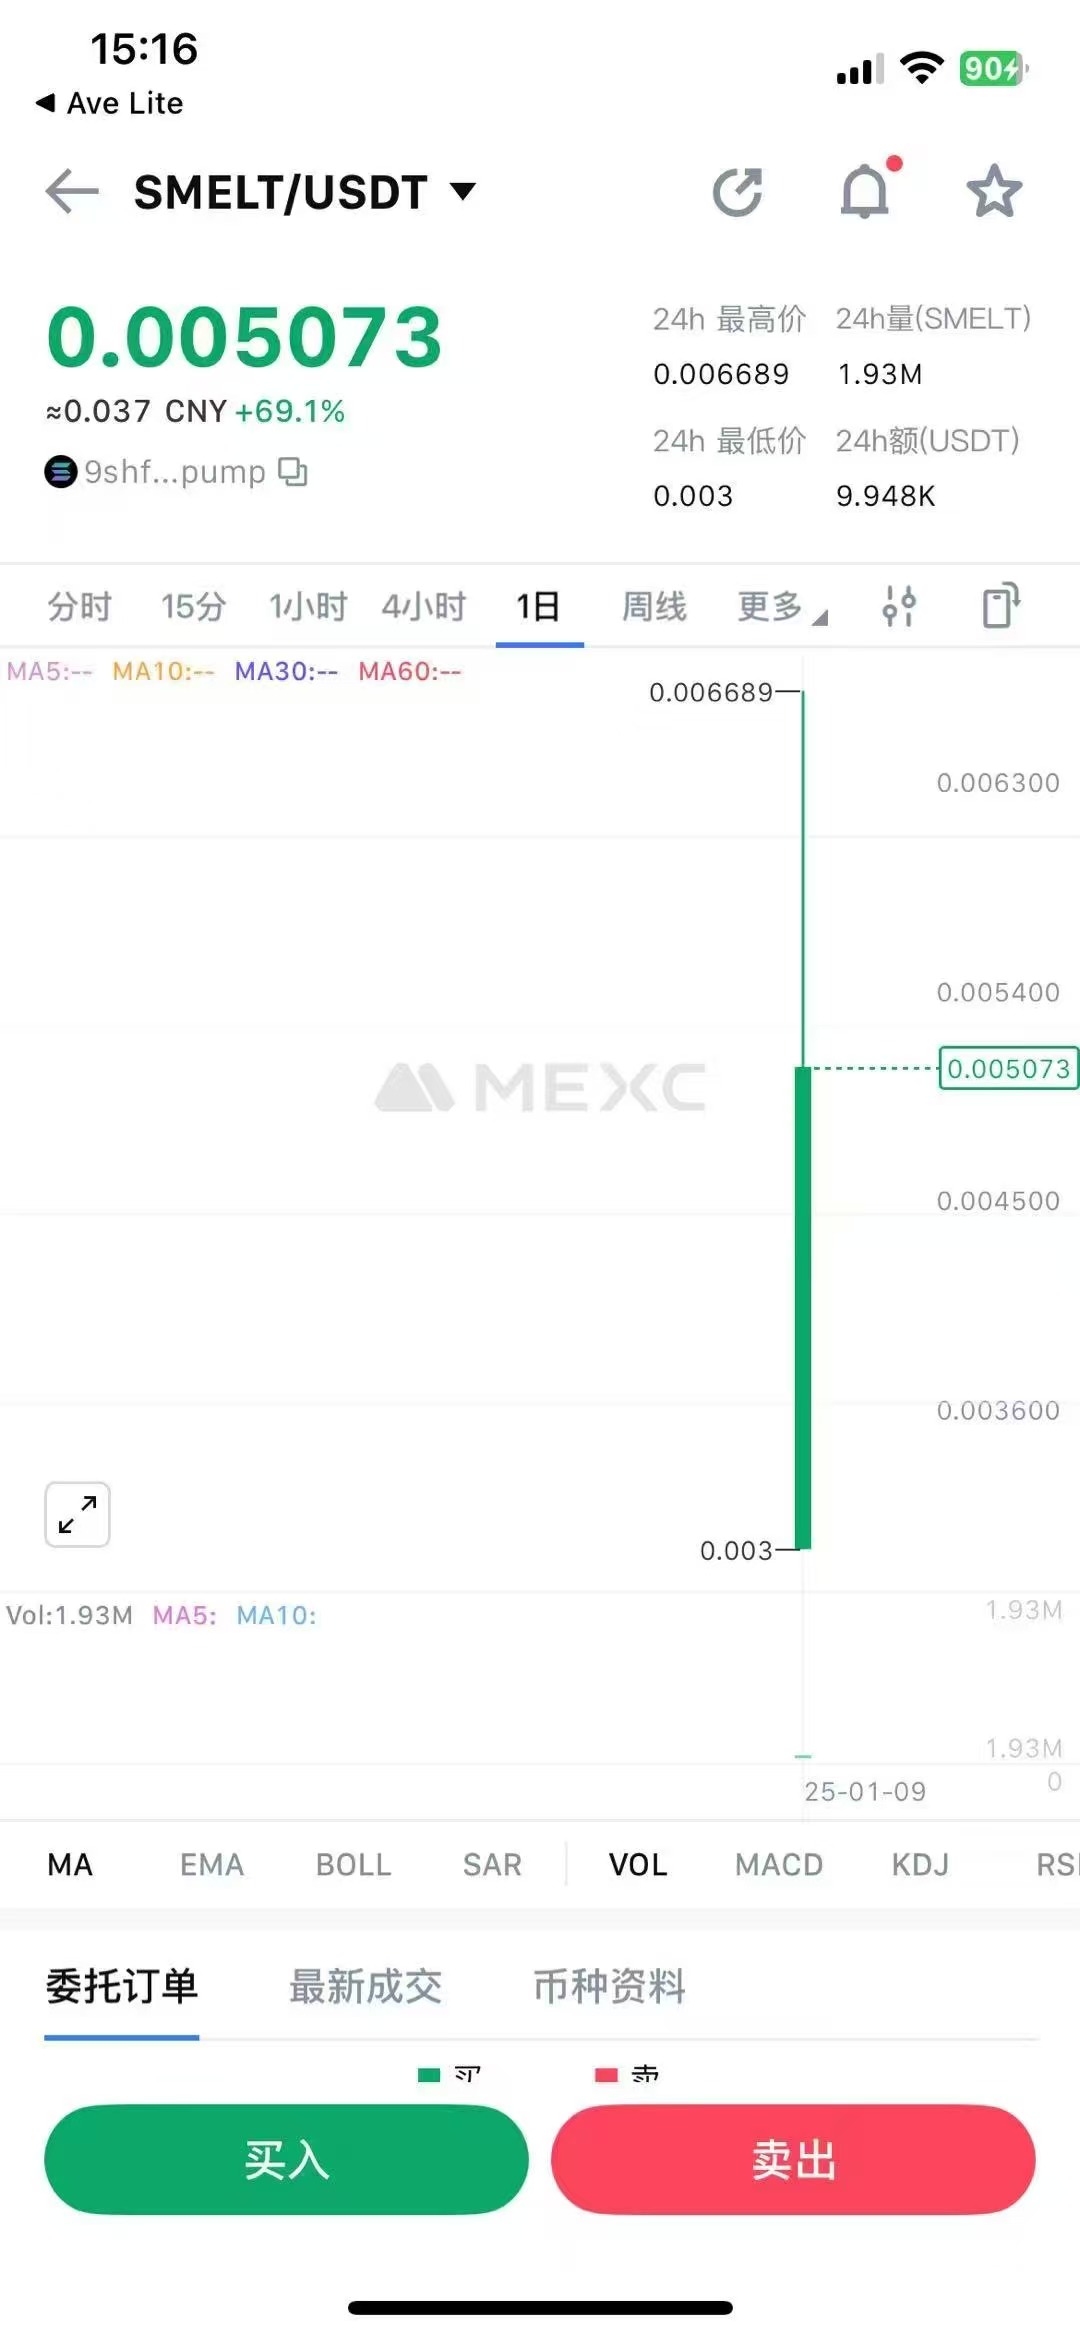Open chart indicator settings sliders icon
The height and width of the screenshot is (2337, 1080).
pyautogui.click(x=898, y=606)
